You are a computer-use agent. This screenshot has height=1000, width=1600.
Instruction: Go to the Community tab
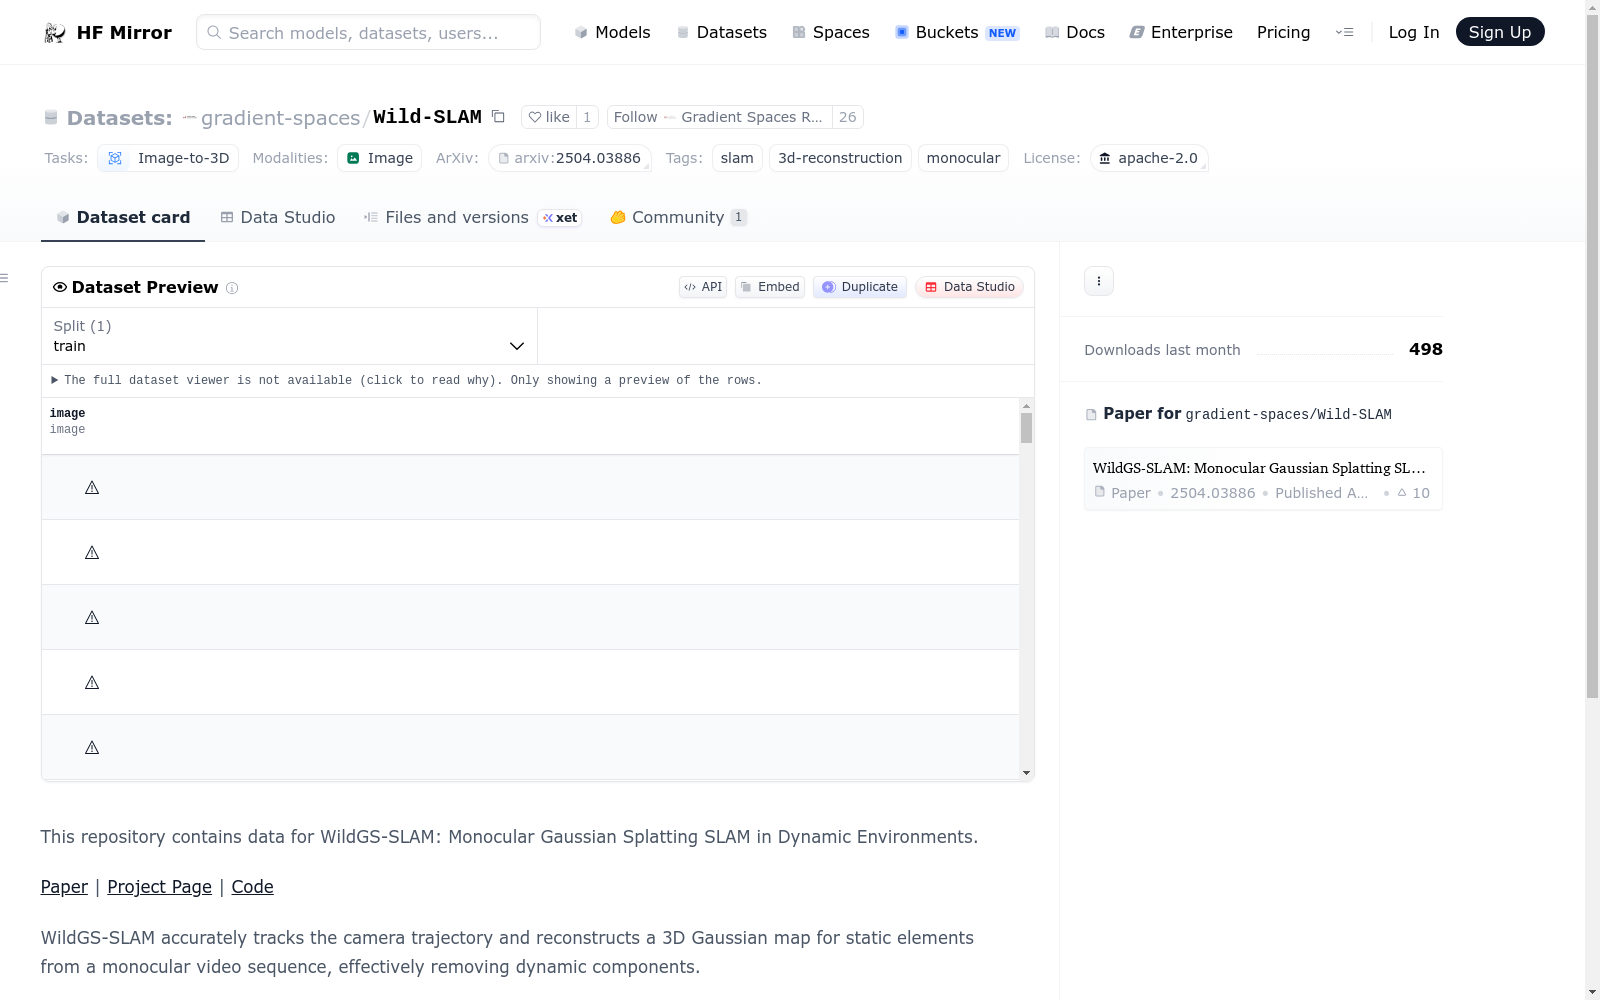(678, 217)
